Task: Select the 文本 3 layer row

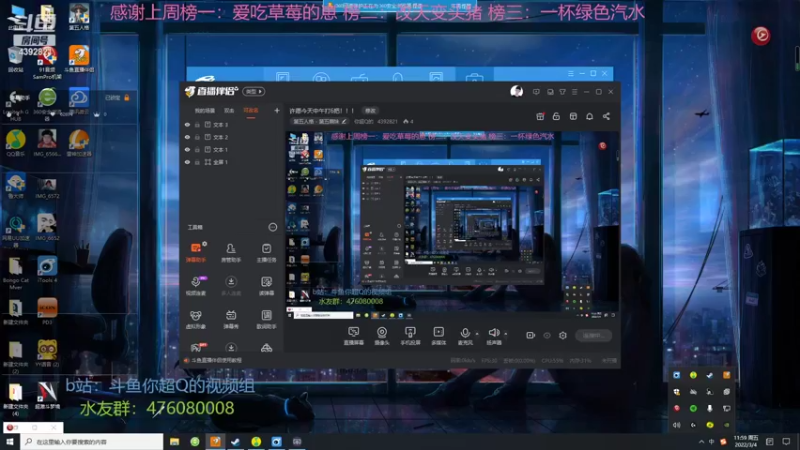Action: [232, 124]
